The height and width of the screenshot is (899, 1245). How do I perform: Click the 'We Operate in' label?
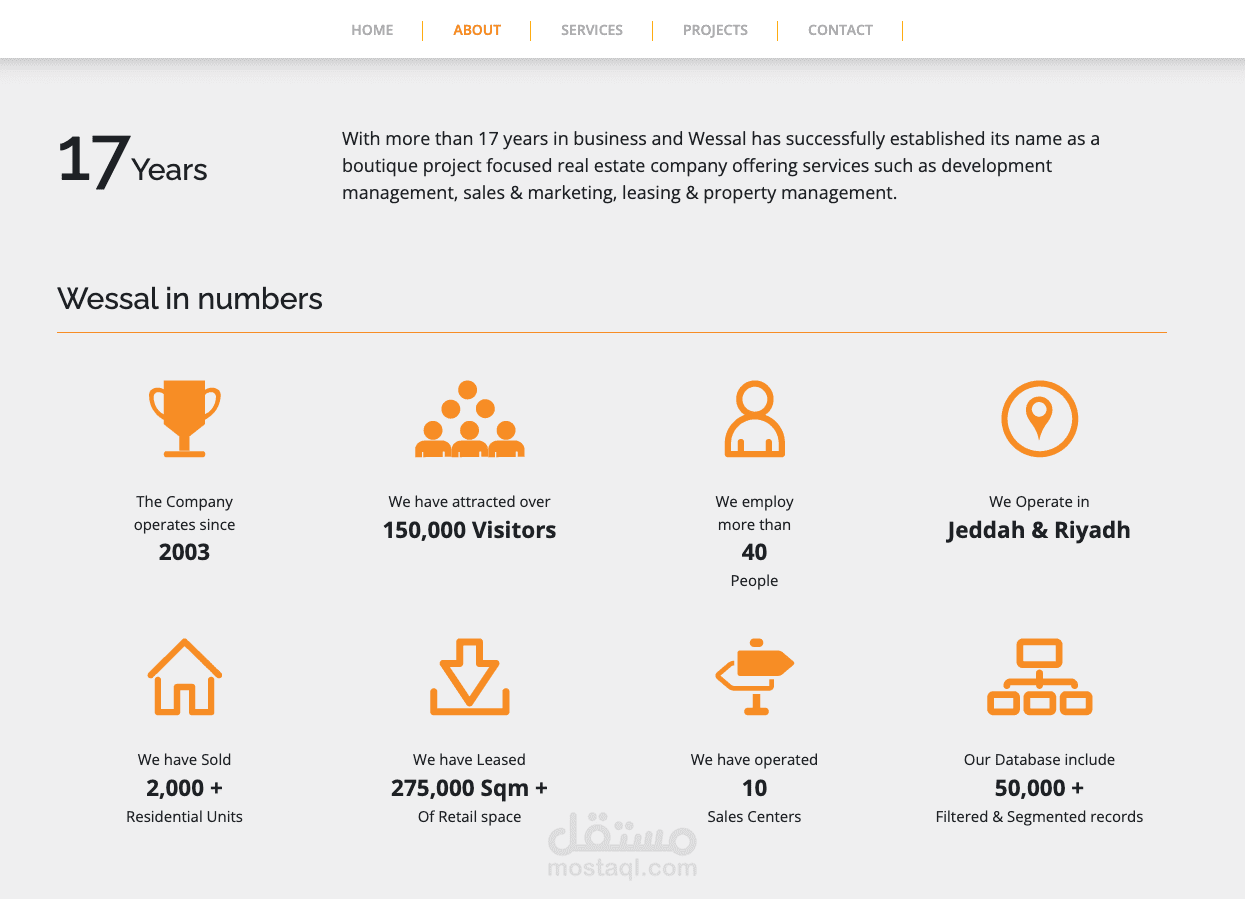(x=1039, y=502)
